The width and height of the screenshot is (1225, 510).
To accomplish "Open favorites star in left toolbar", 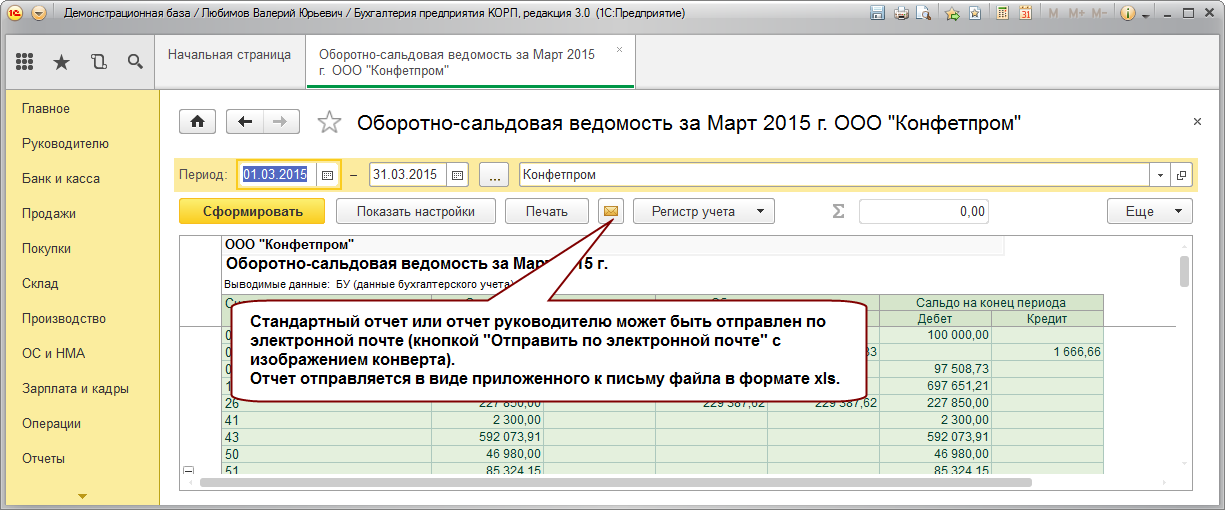I will point(61,62).
